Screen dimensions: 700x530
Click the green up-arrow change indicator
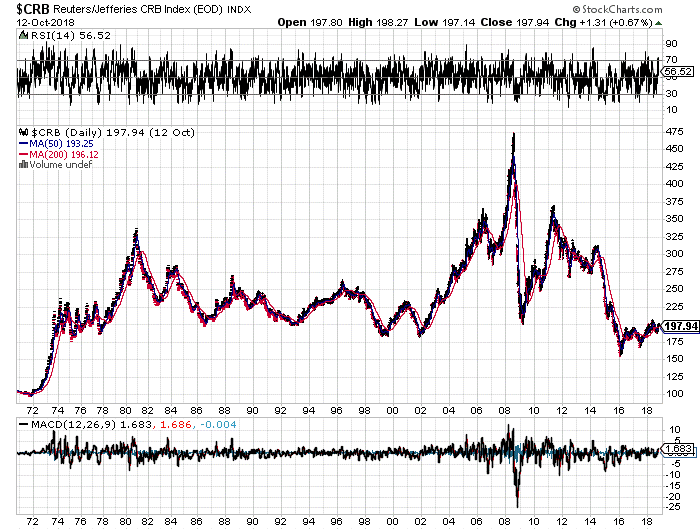[658, 23]
